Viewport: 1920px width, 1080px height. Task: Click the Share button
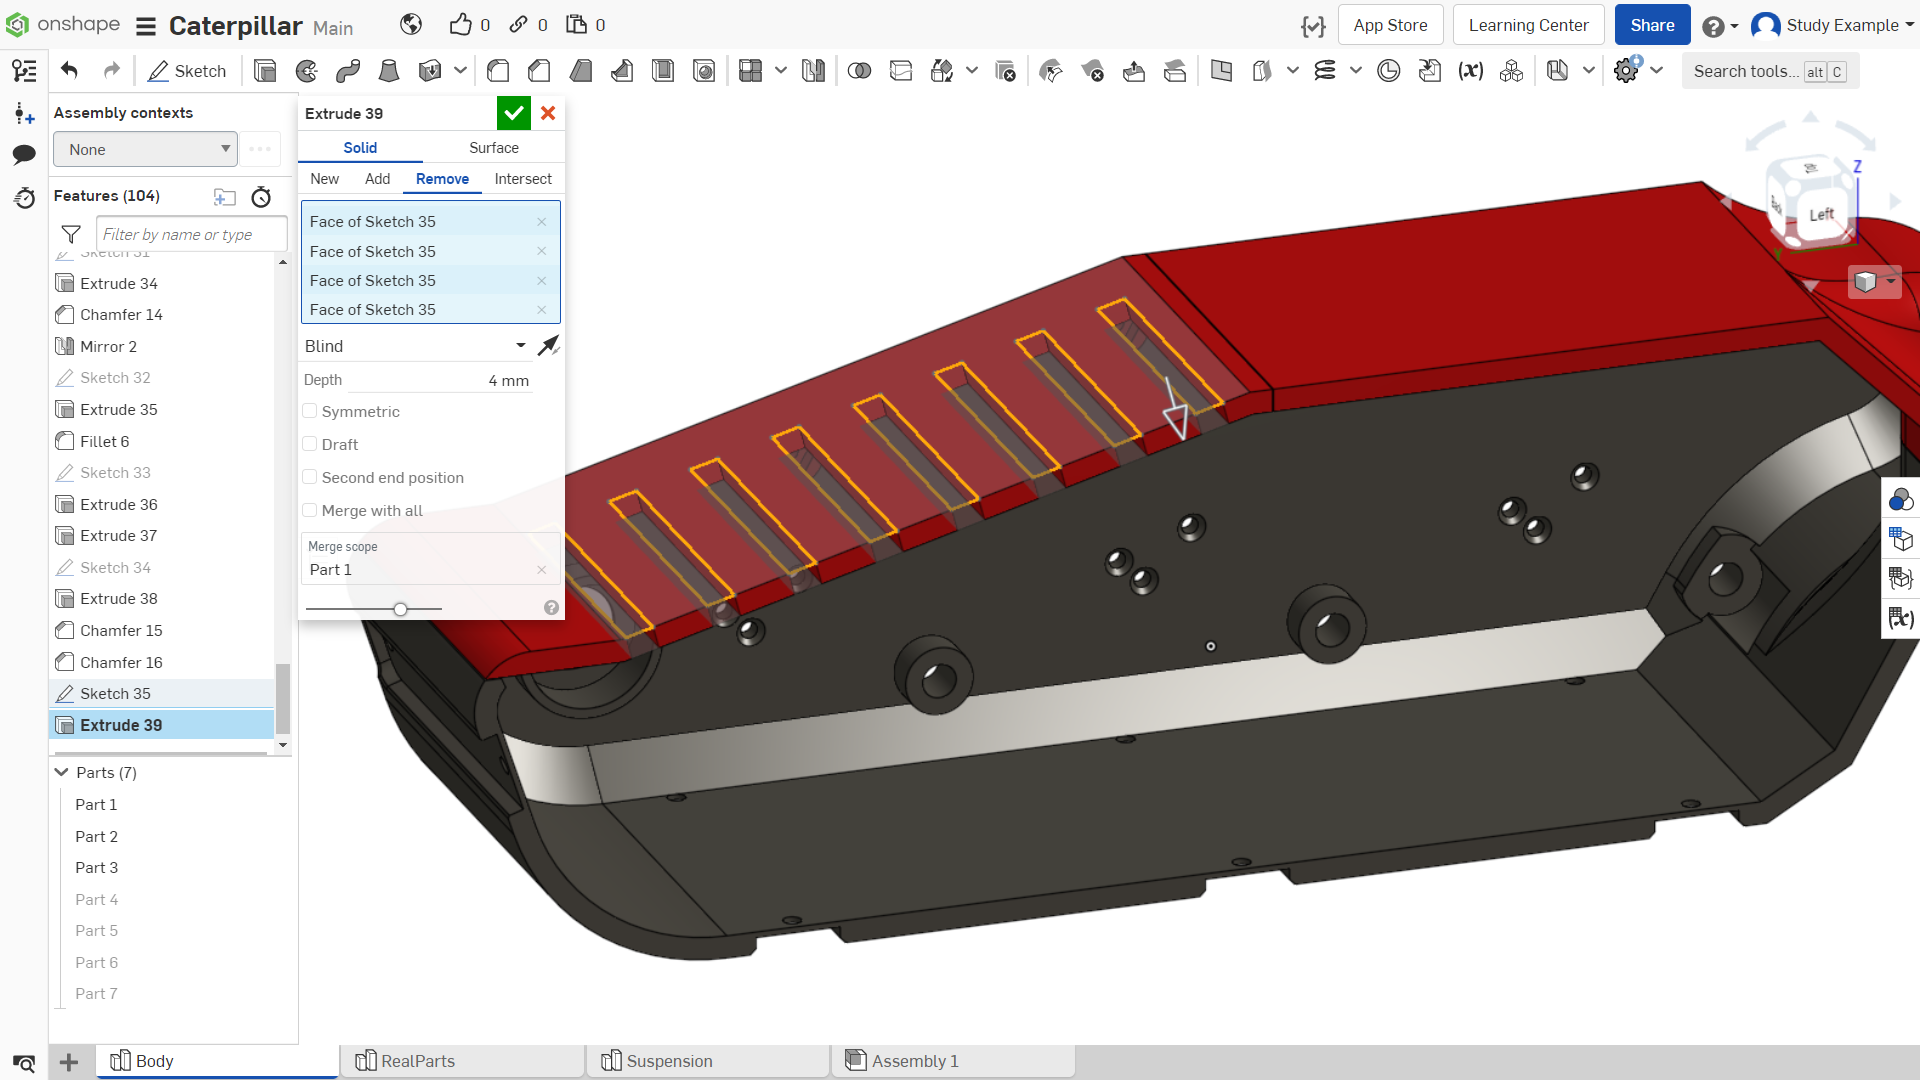tap(1652, 25)
